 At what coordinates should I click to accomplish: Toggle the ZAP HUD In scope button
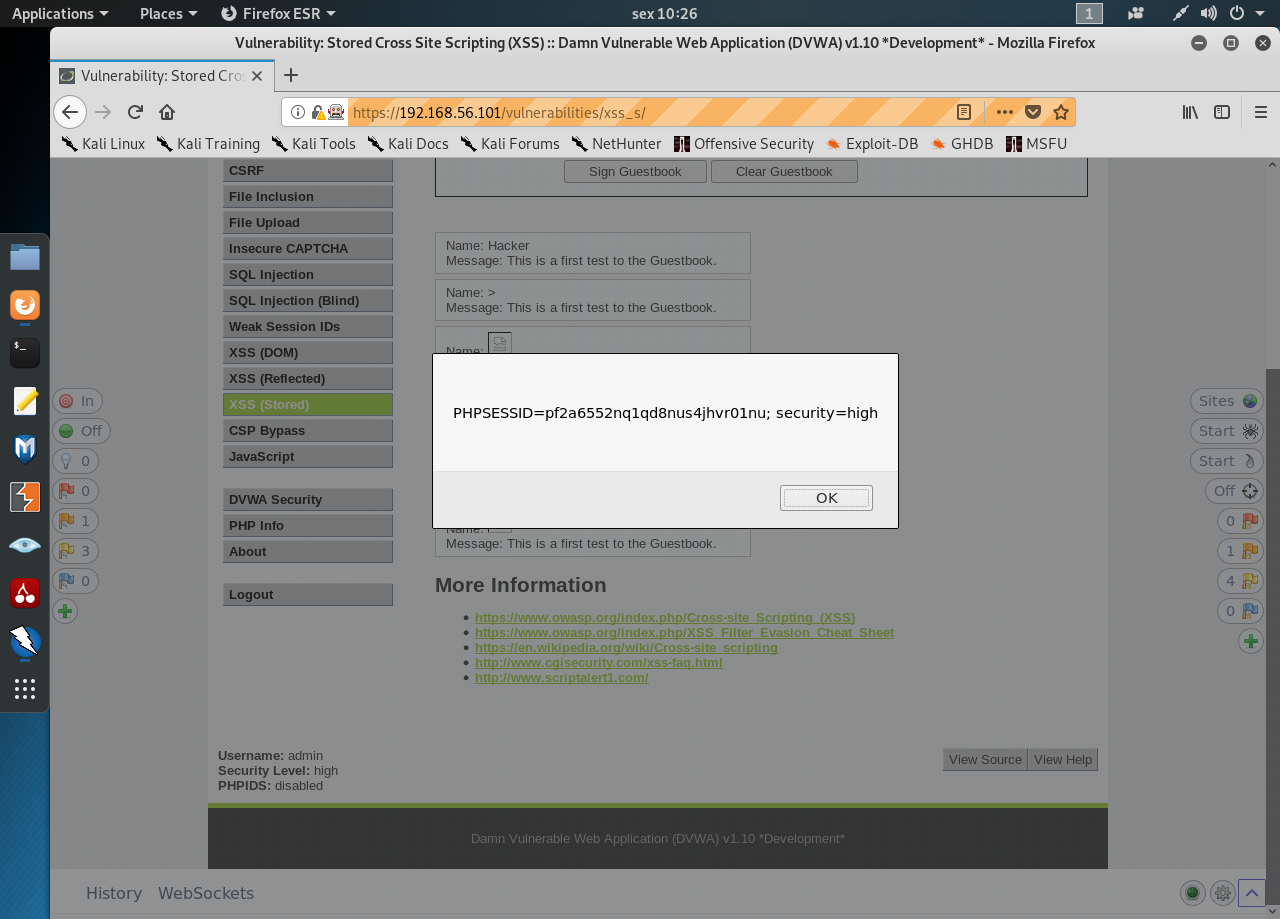point(76,401)
